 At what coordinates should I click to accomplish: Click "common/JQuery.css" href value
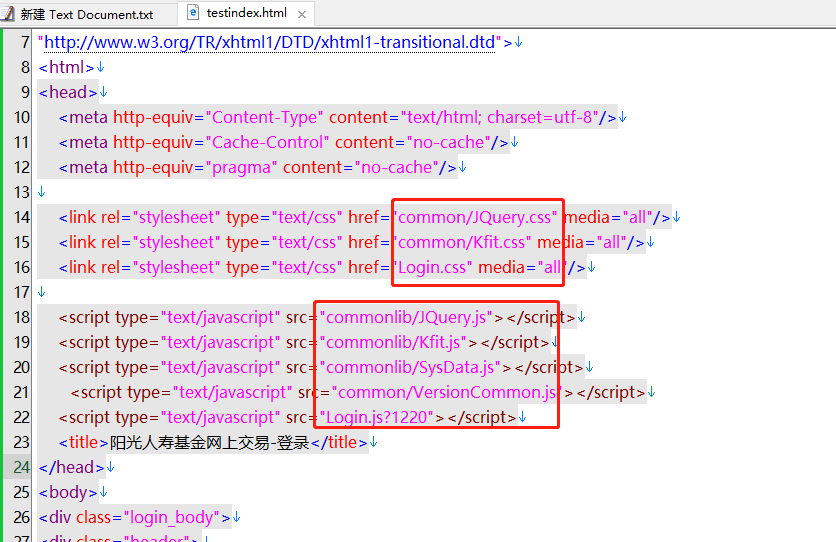click(475, 217)
